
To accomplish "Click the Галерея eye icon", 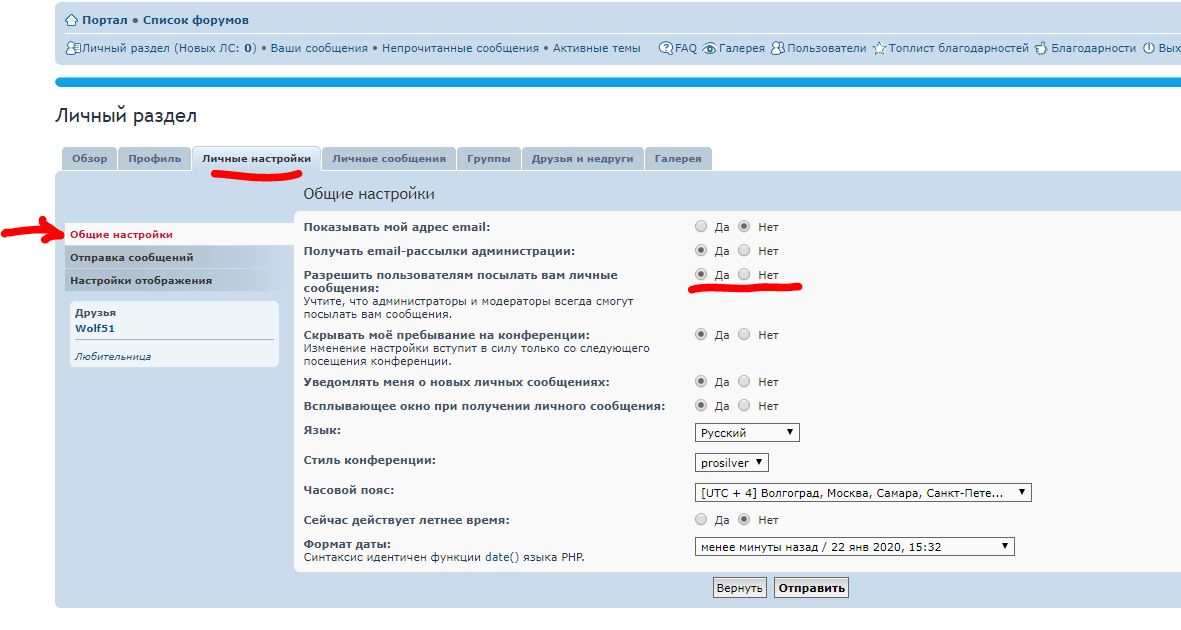I will click(709, 48).
